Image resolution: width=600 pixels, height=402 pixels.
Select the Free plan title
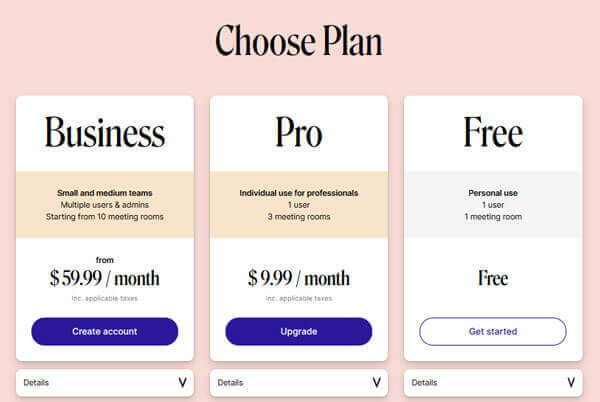tap(492, 132)
